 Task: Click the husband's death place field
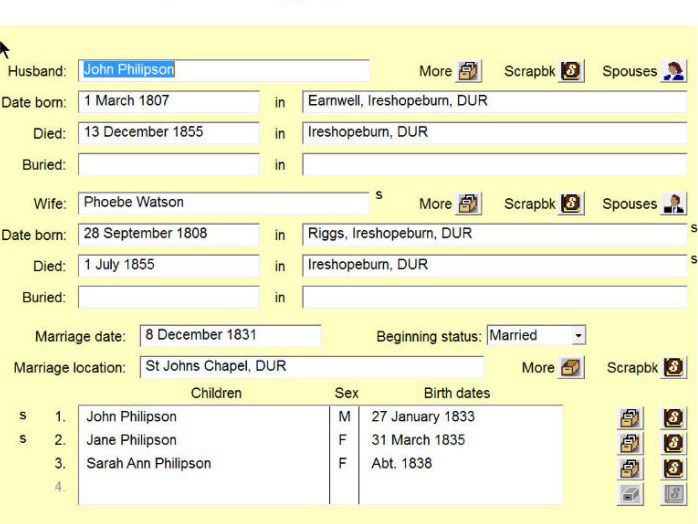pos(495,133)
